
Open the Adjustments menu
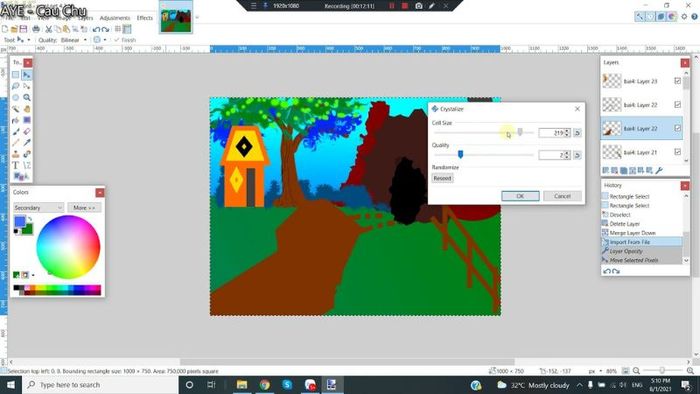coord(115,18)
